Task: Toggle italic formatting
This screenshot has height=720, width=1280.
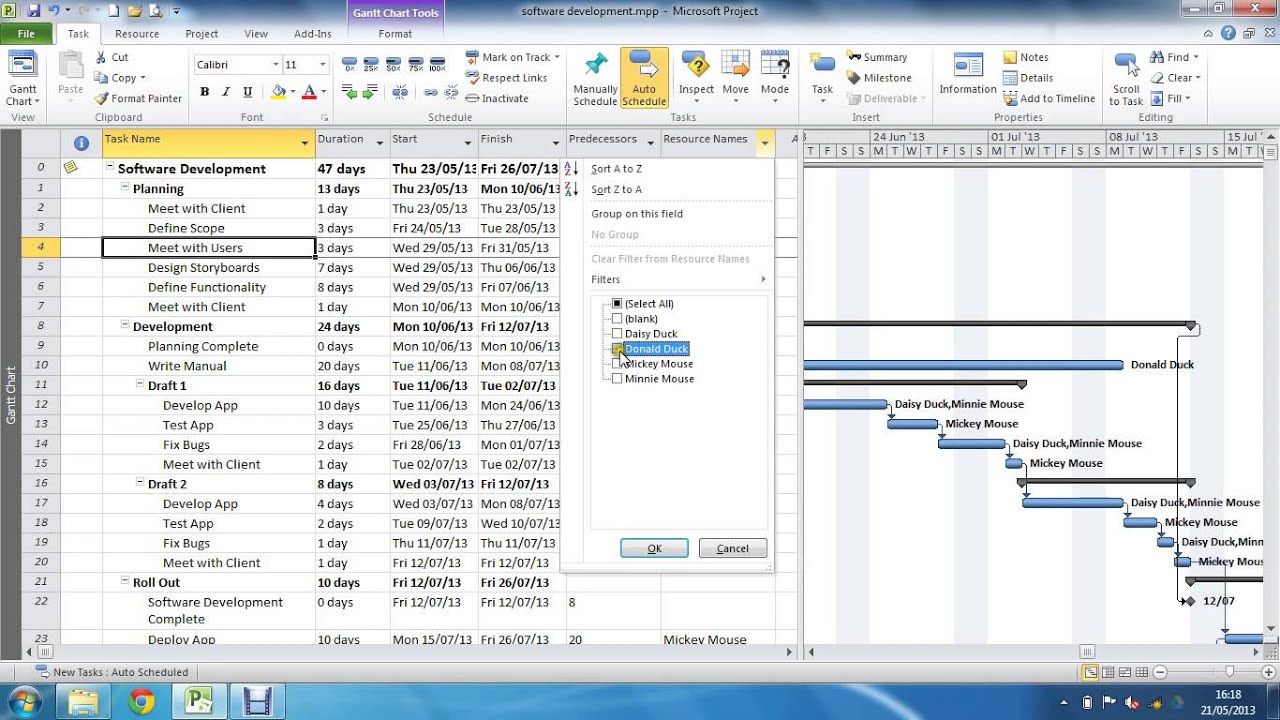Action: point(226,92)
